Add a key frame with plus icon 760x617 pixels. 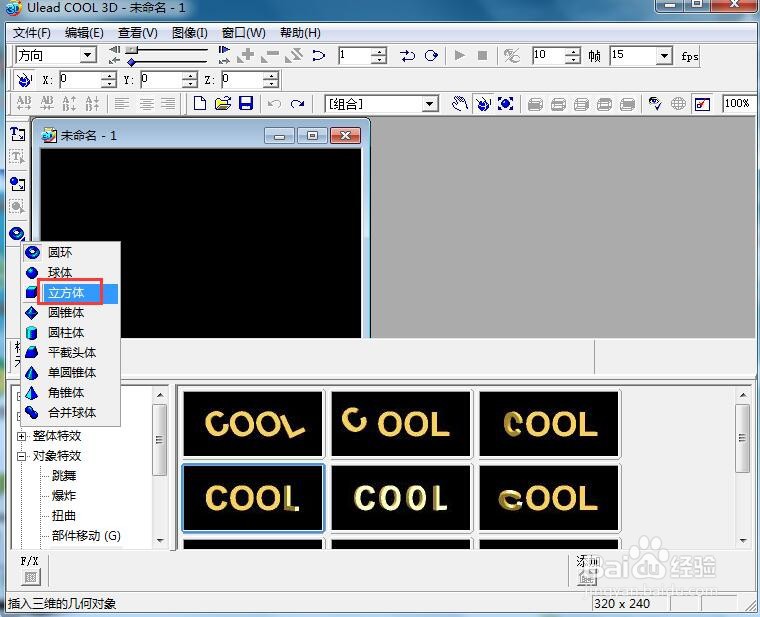tap(246, 55)
